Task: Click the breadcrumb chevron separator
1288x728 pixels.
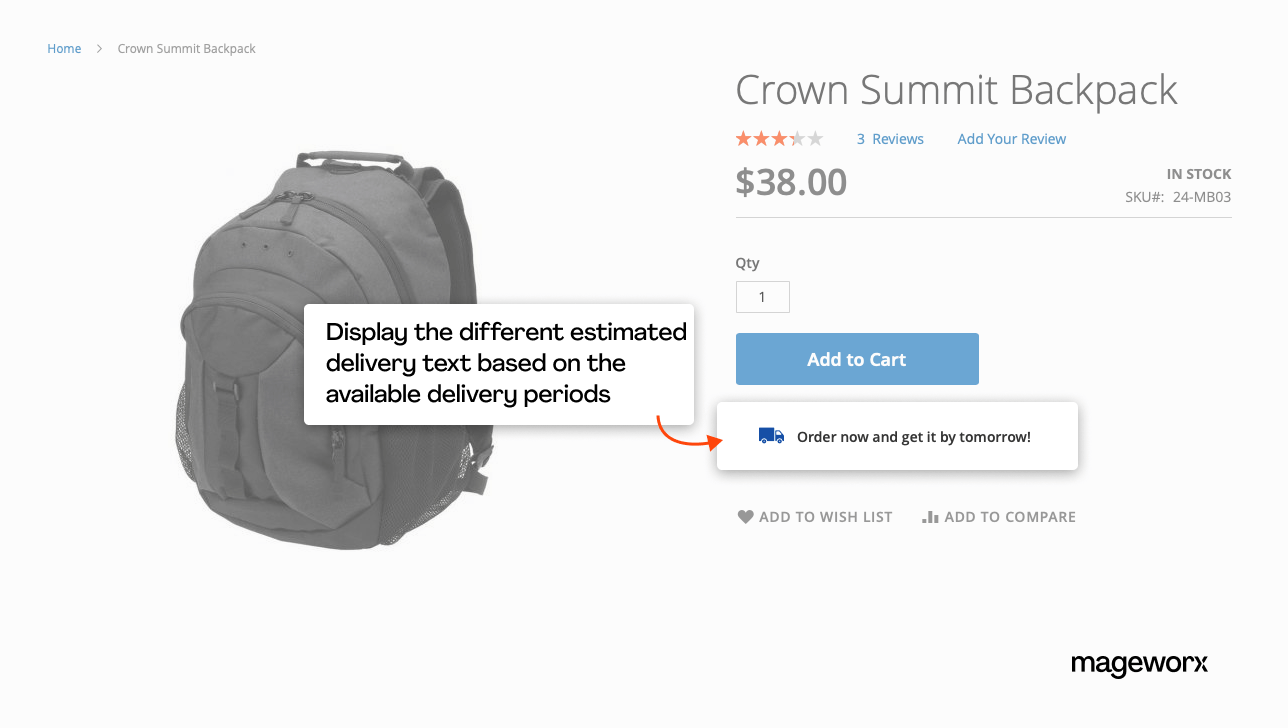Action: pyautogui.click(x=100, y=49)
